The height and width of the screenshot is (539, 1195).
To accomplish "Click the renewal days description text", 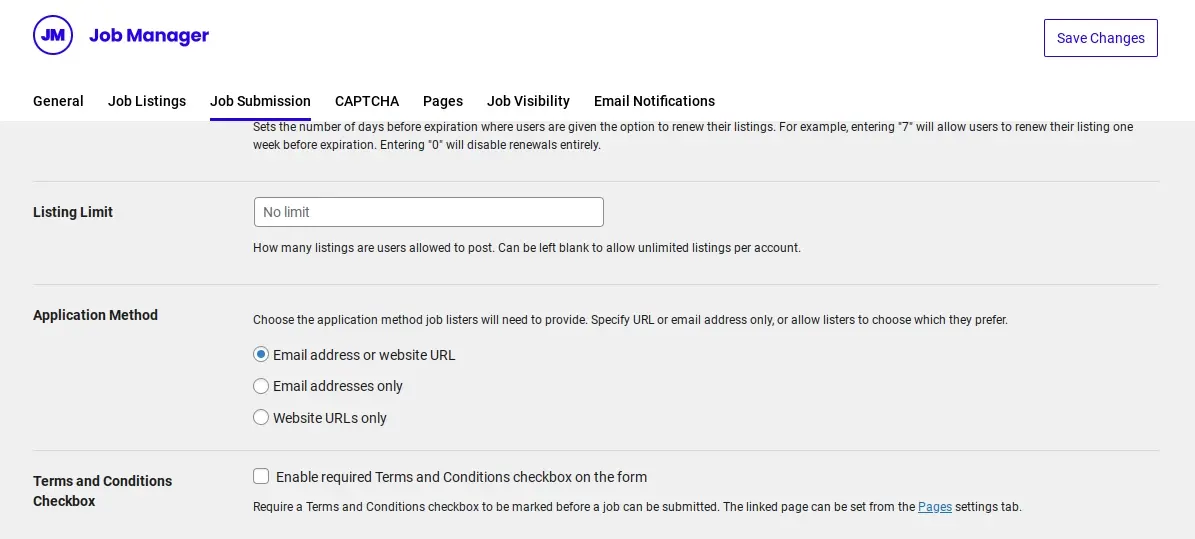I will click(x=693, y=136).
